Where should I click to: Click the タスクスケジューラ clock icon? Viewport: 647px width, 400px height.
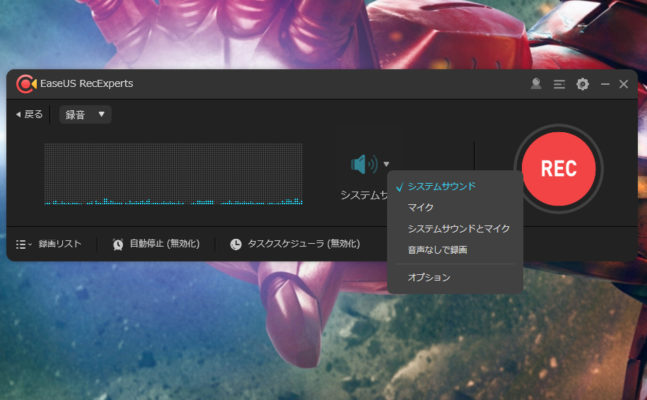pyautogui.click(x=236, y=245)
